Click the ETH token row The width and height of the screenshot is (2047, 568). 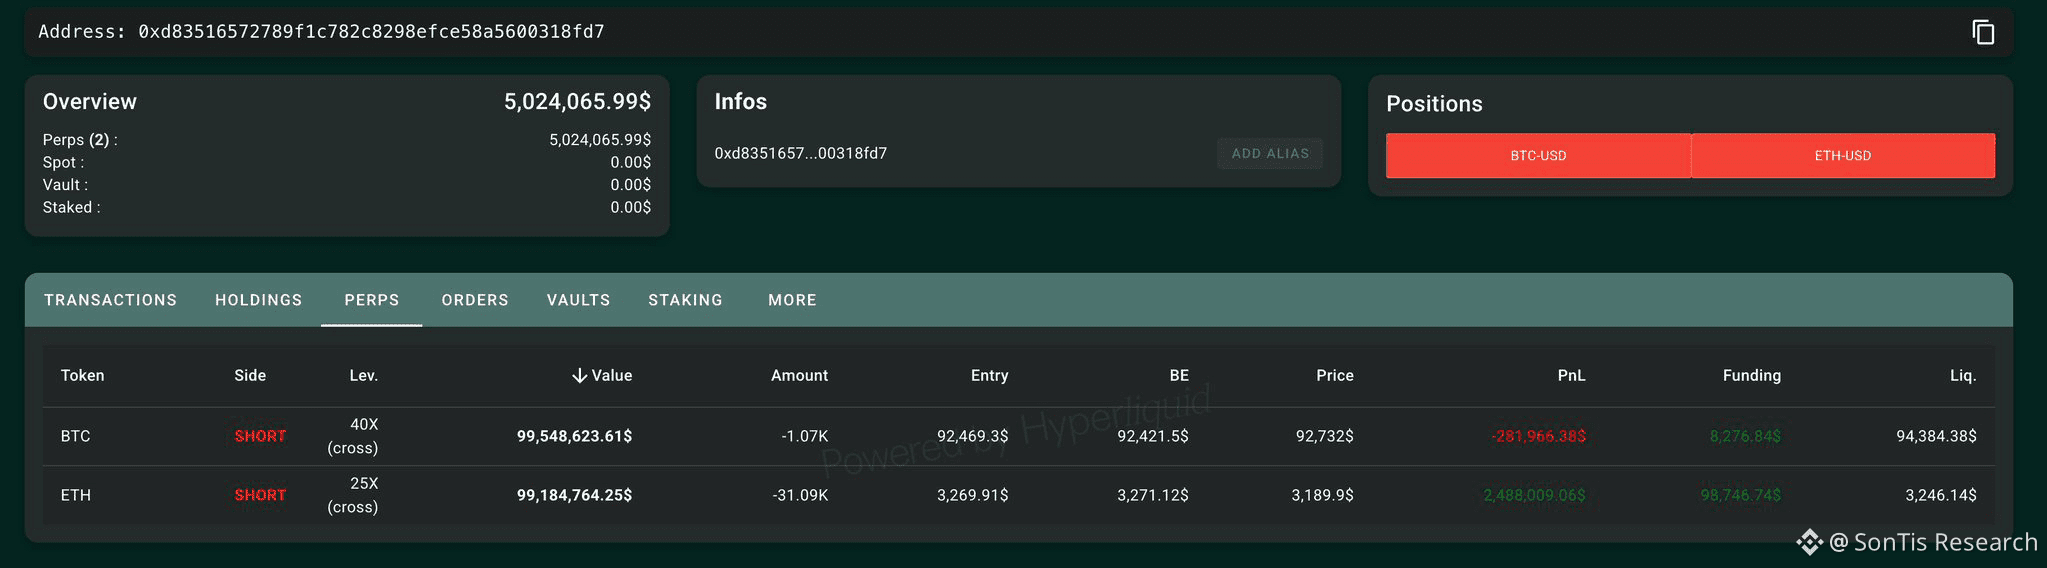point(76,495)
